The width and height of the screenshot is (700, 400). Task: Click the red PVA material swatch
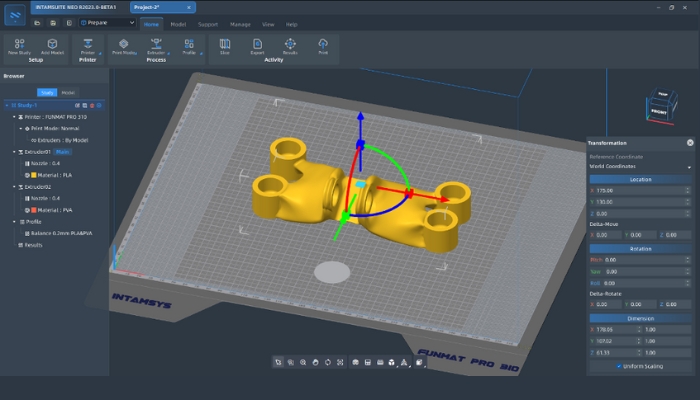(x=33, y=210)
